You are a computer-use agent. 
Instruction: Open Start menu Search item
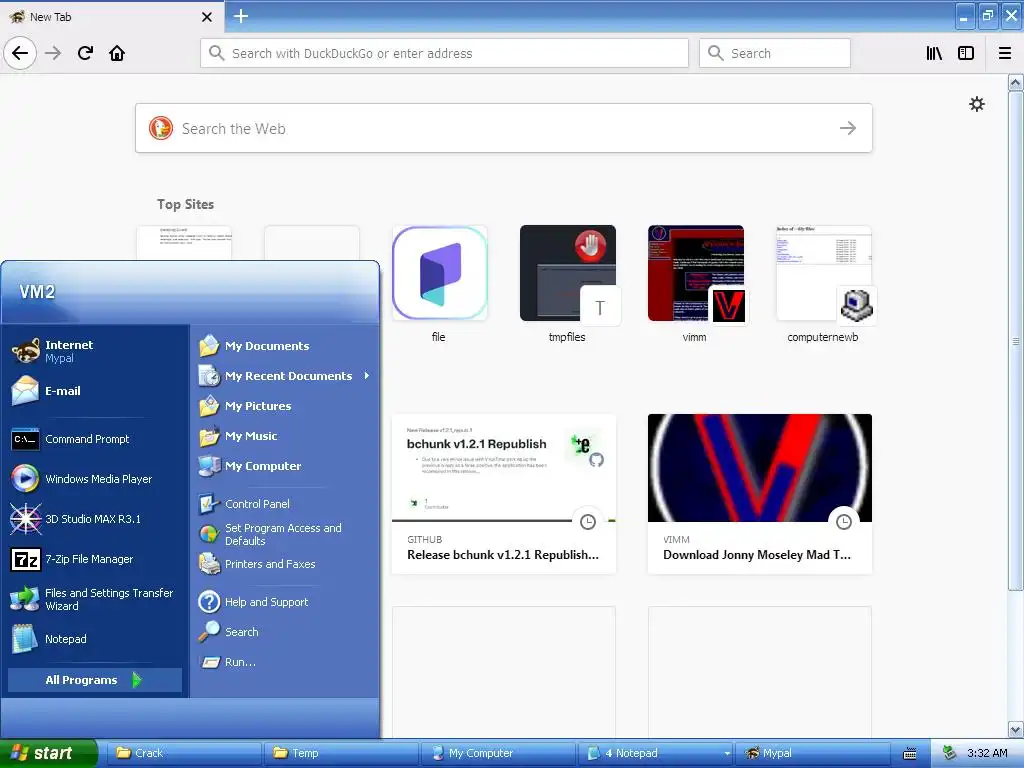[x=285, y=632]
